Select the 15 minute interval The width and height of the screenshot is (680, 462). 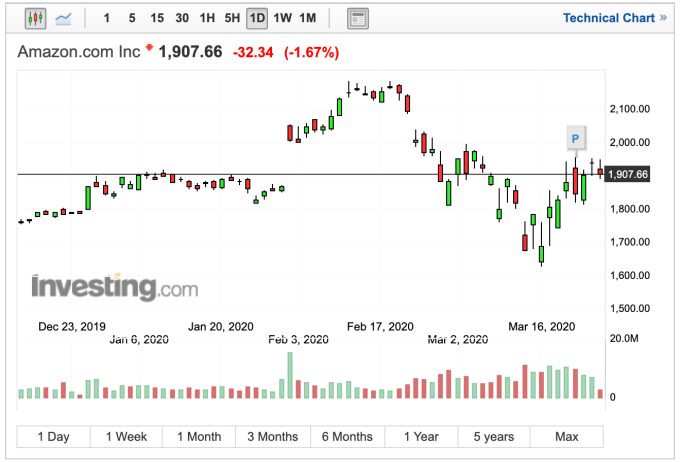157,18
